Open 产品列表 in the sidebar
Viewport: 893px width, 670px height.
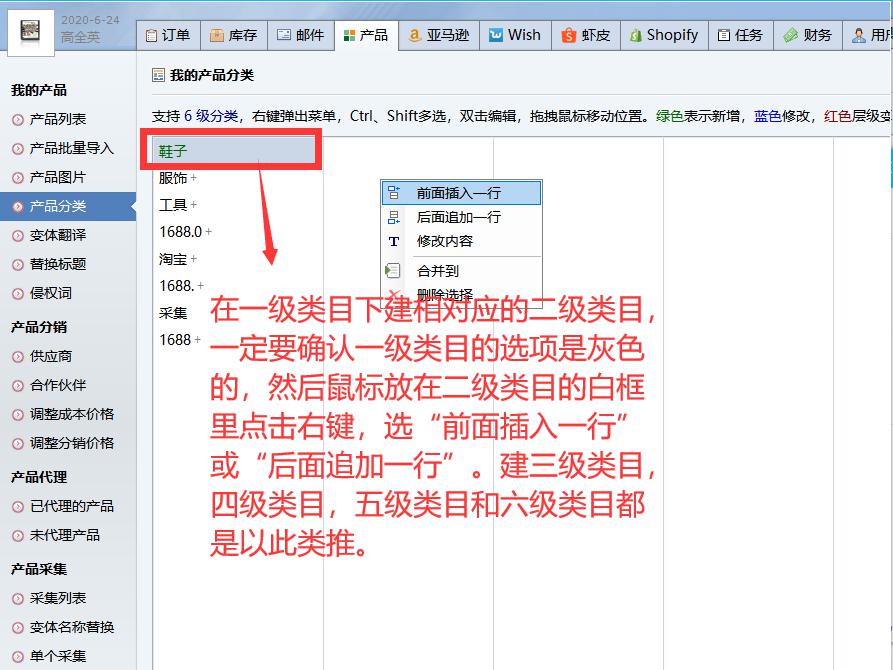[x=58, y=119]
